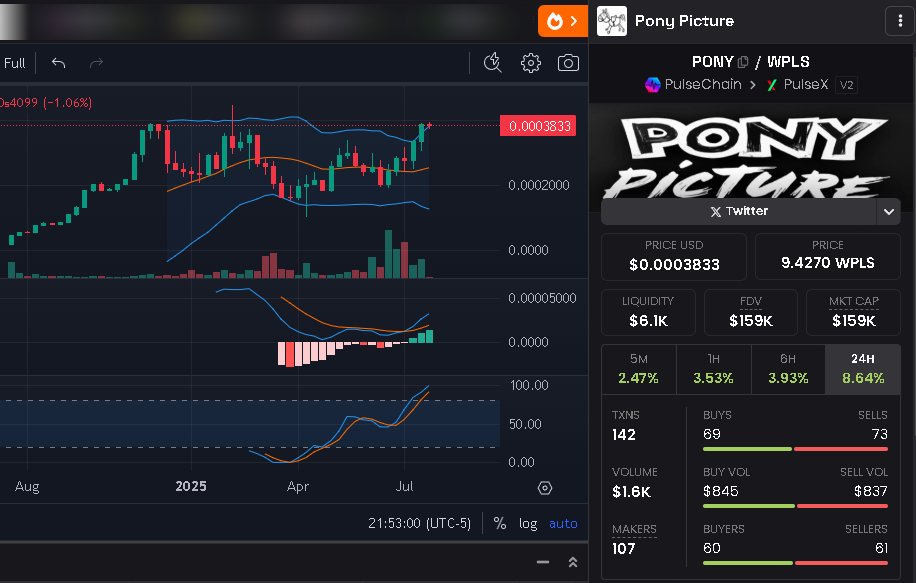This screenshot has height=583, width=916.
Task: Click the Full timeframe button
Action: click(15, 63)
